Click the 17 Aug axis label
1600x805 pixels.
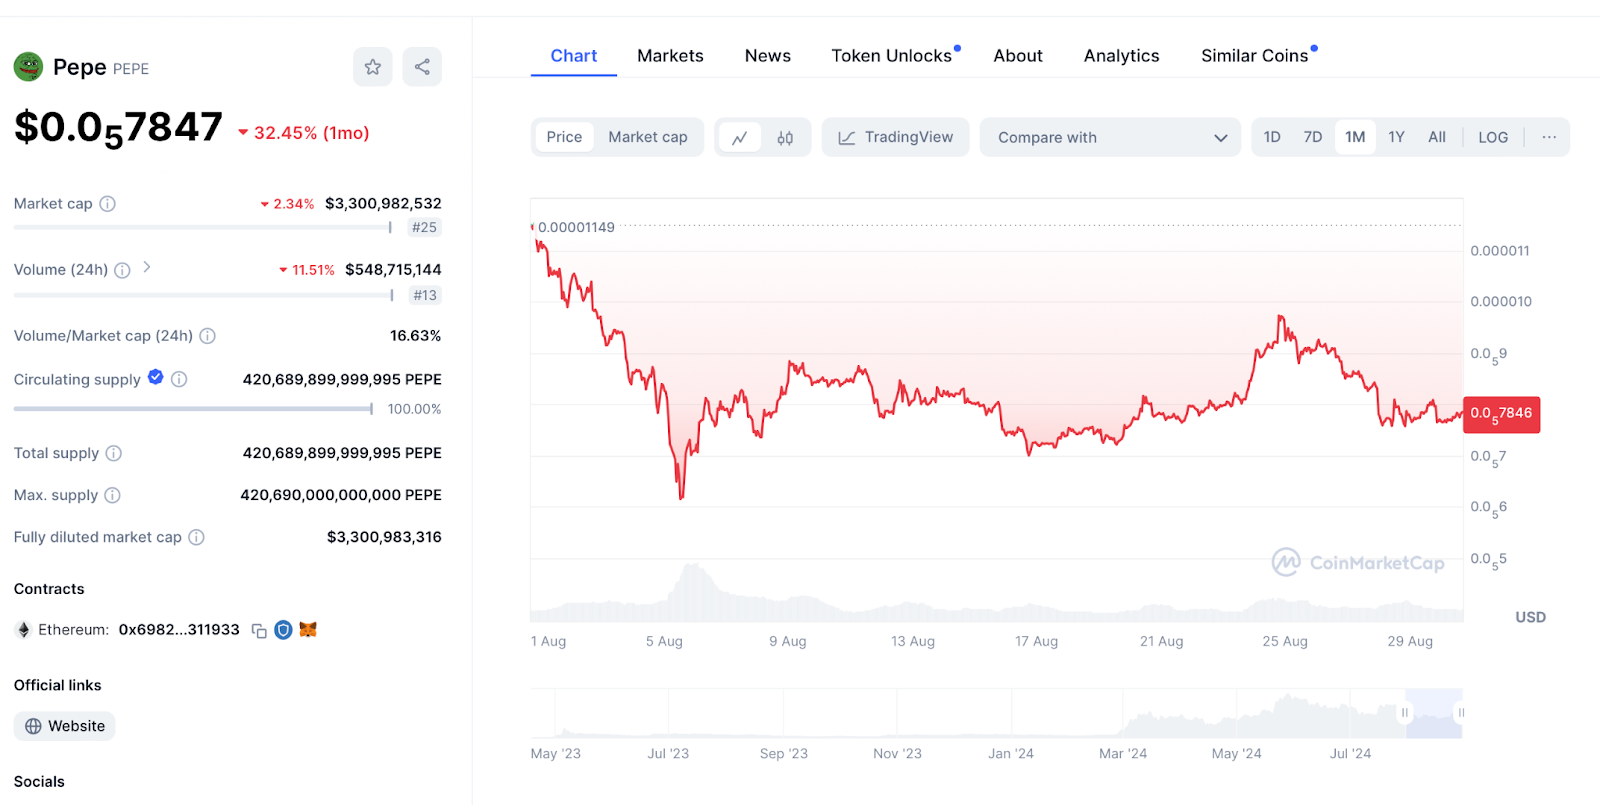point(1036,641)
